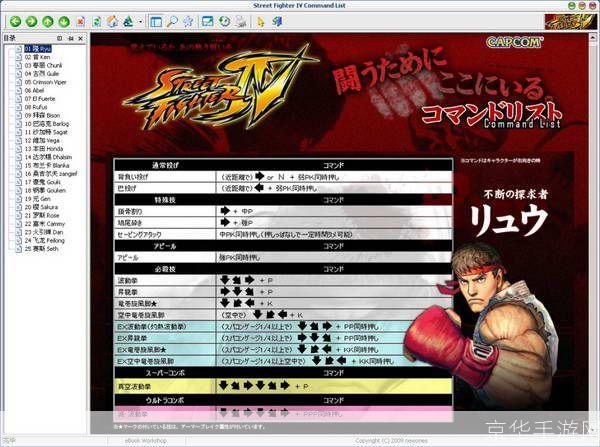Select 06 Abel in the tree
600x447 pixels.
coord(34,90)
